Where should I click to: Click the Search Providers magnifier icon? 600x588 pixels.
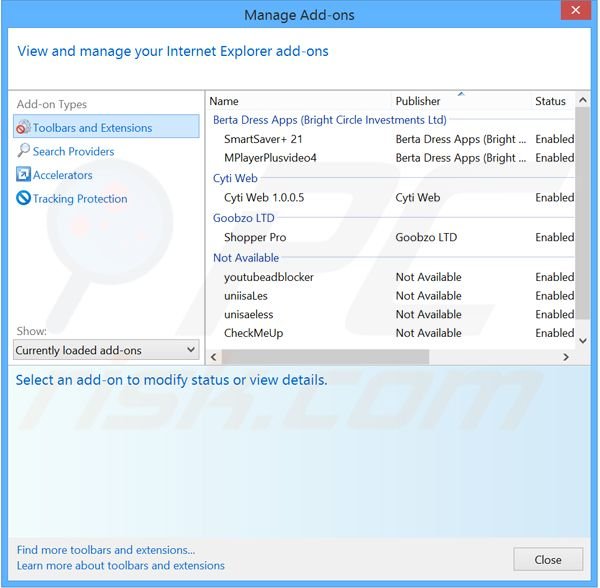(24, 151)
